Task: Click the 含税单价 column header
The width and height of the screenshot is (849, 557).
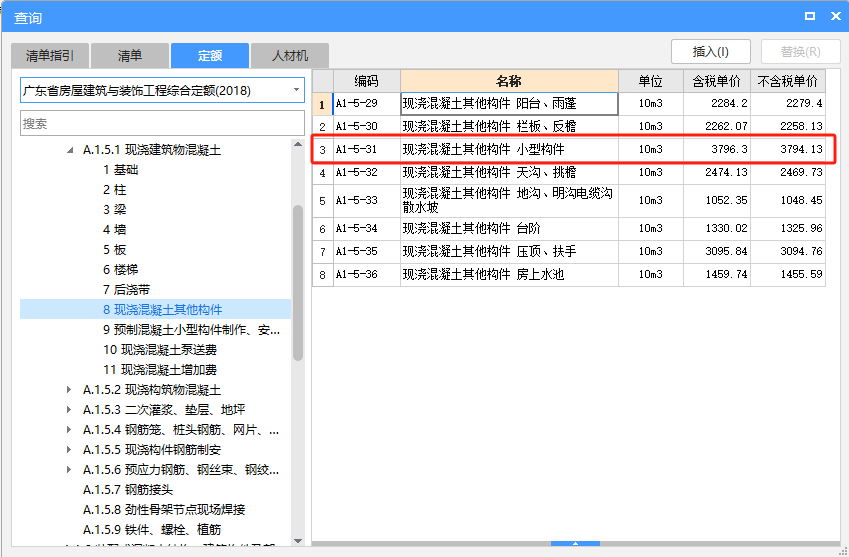Action: click(x=717, y=81)
